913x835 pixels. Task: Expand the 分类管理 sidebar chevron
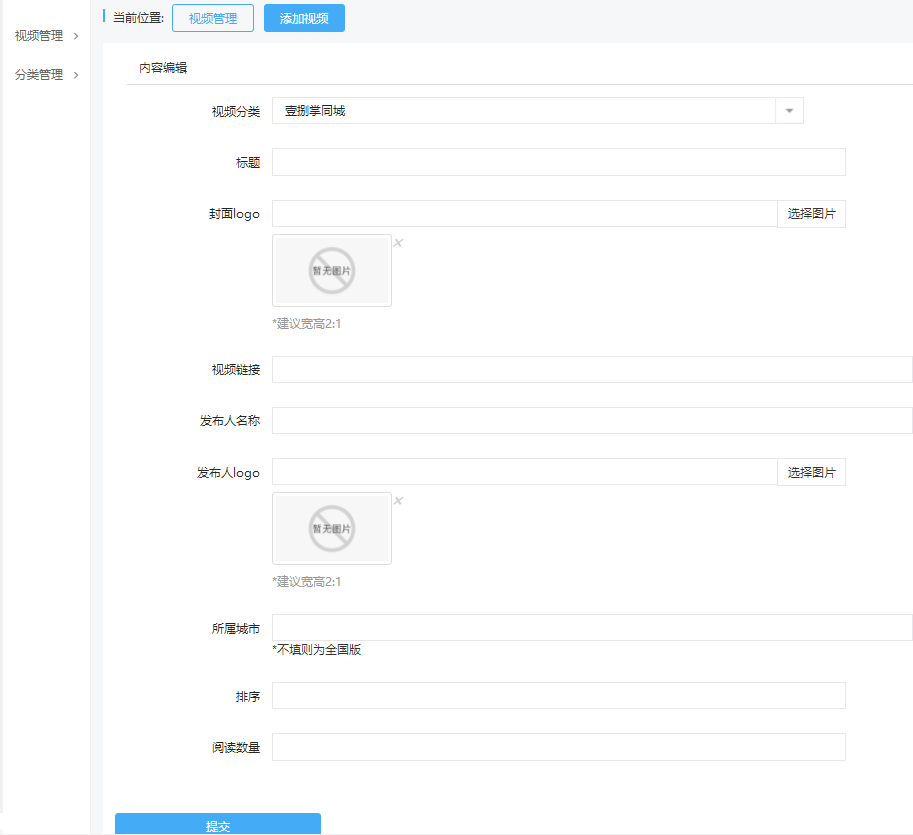76,75
